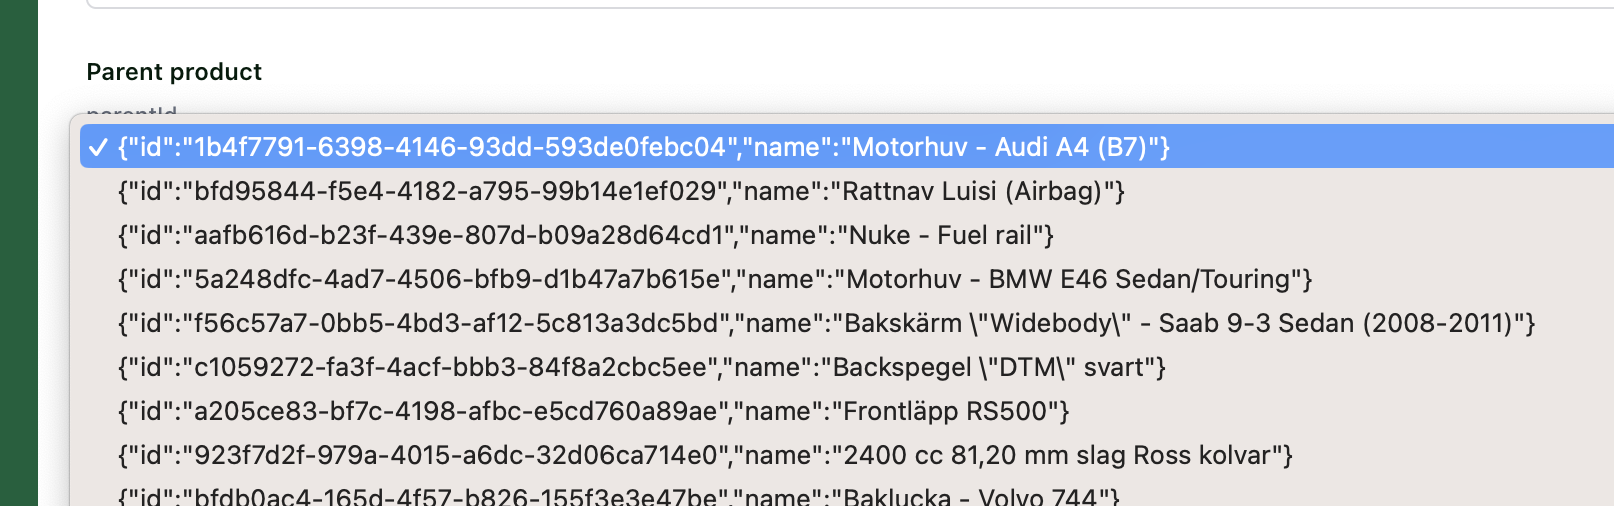Pick the Nuke - Fuel rail option

point(585,235)
